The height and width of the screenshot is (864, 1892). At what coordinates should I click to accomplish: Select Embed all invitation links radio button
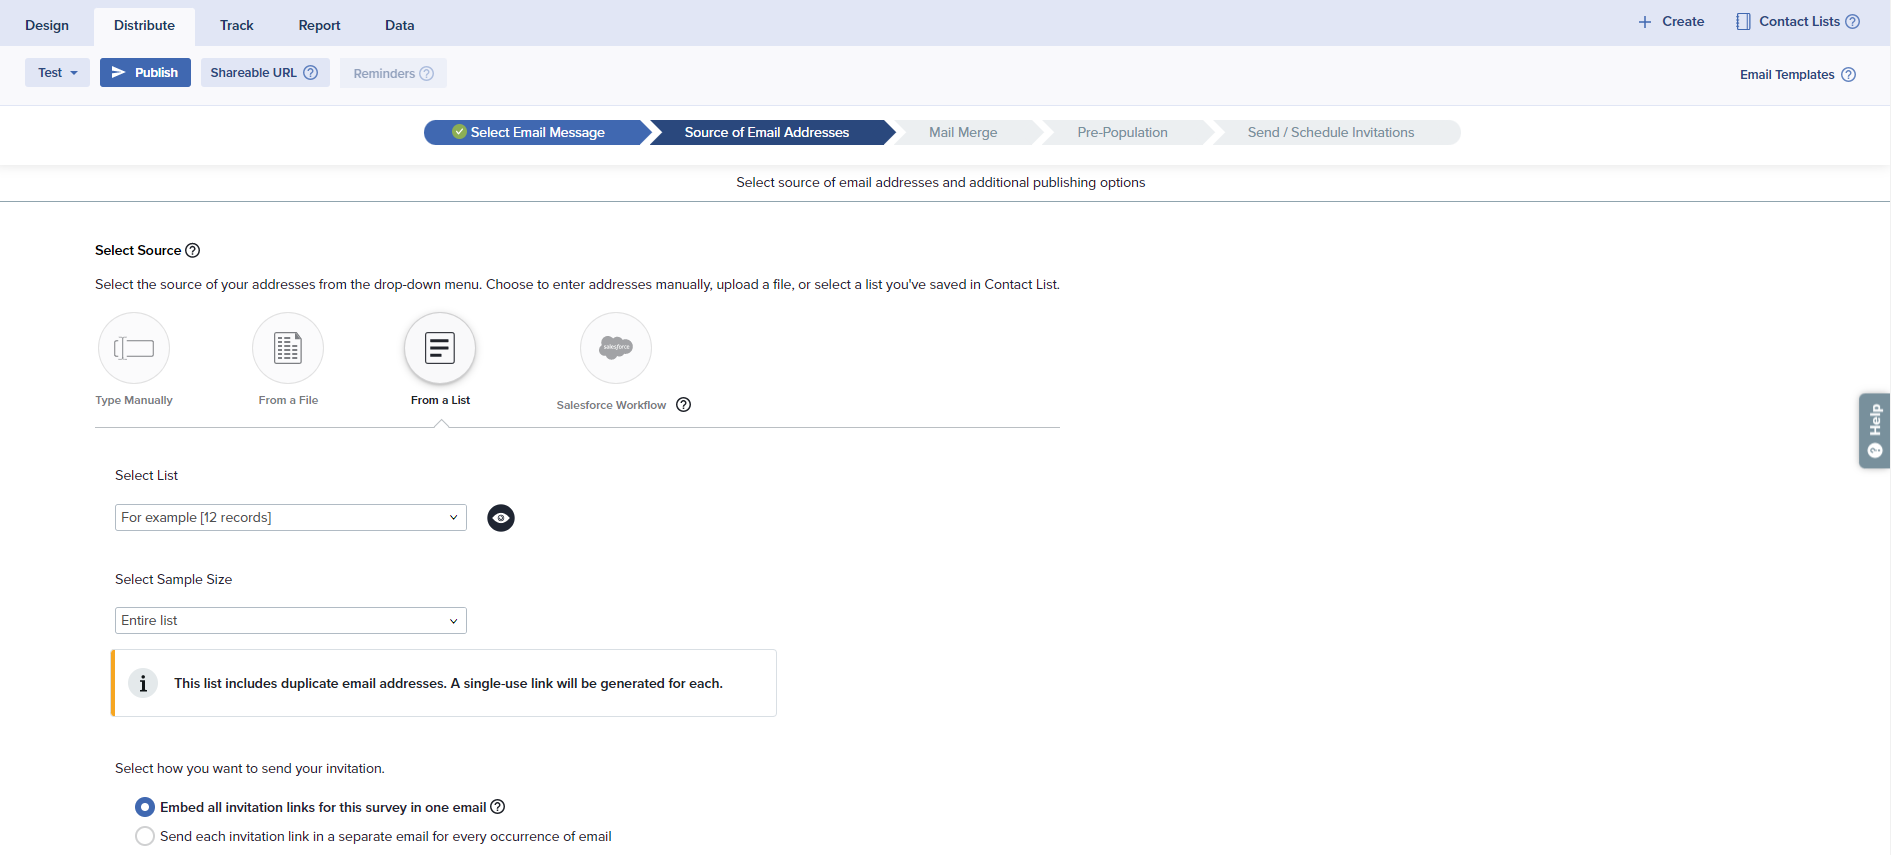point(145,807)
